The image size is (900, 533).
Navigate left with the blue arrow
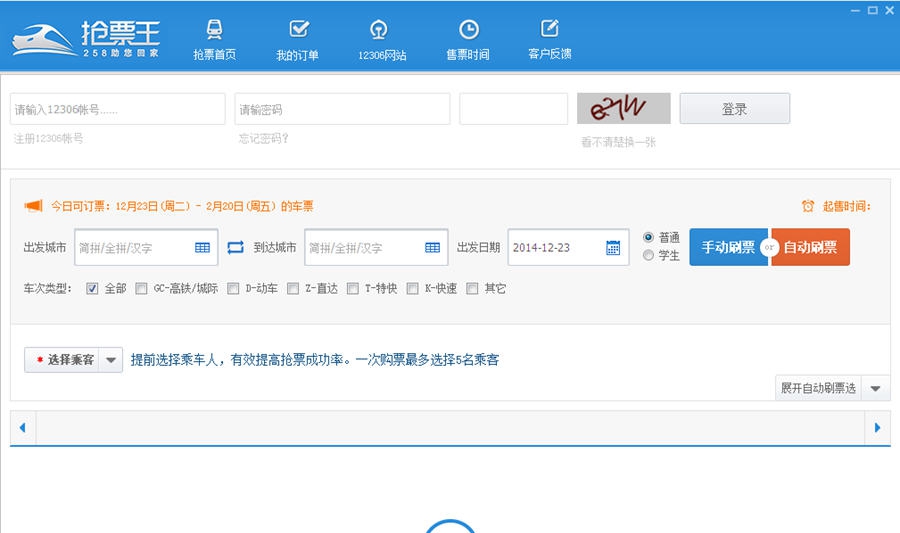(22, 427)
